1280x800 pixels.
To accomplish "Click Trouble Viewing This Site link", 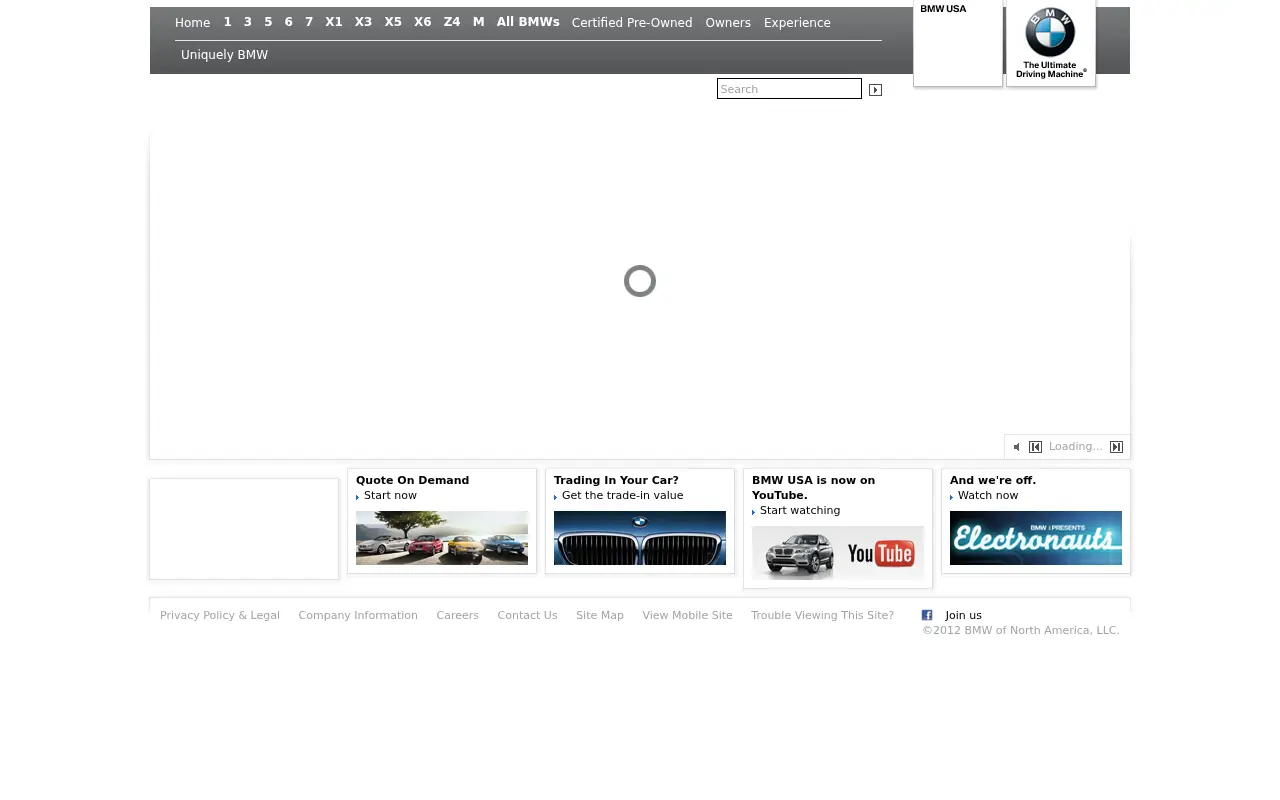I will point(822,616).
